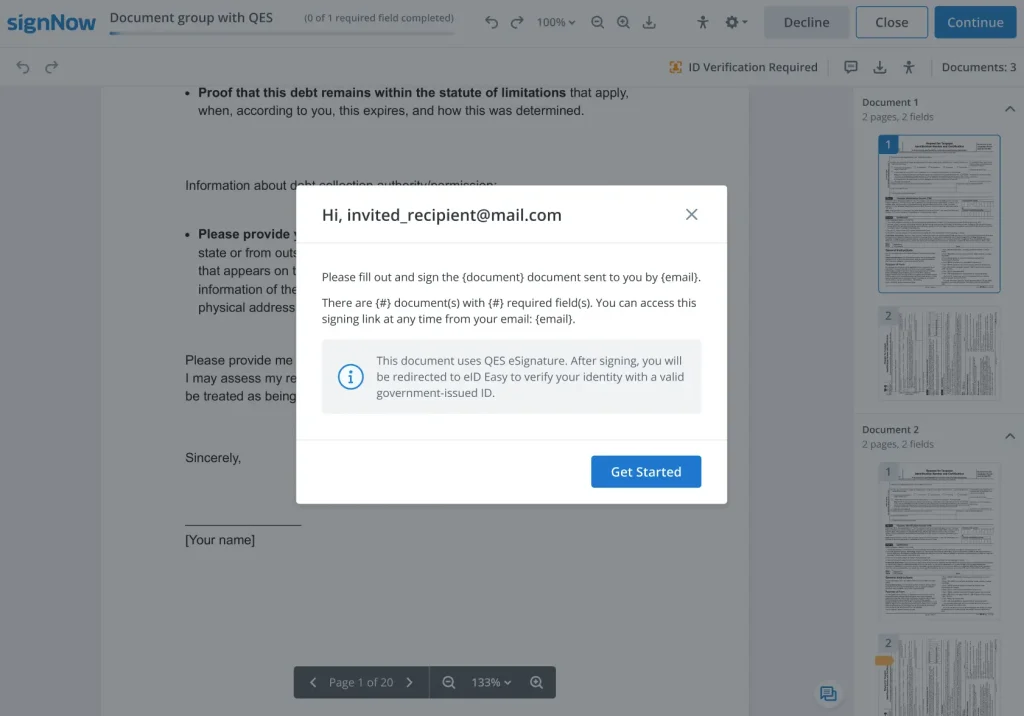
Task: Open the settings gear dropdown in the header
Action: tap(736, 23)
